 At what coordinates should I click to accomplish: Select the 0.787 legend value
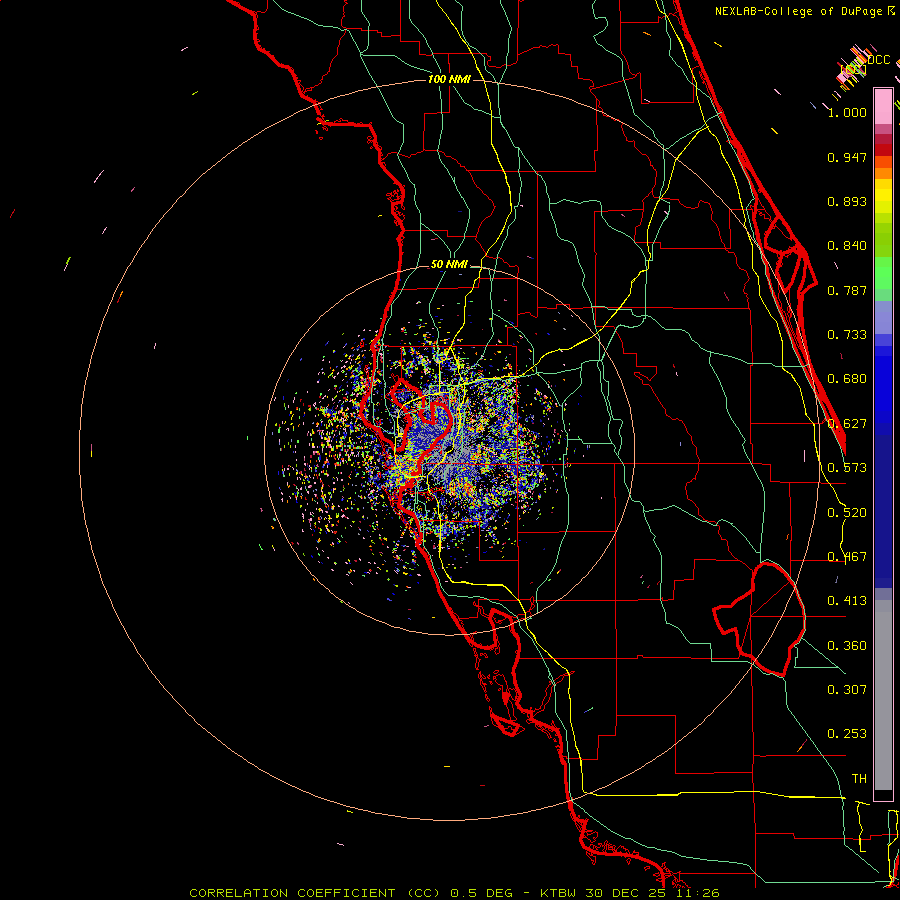pos(847,290)
